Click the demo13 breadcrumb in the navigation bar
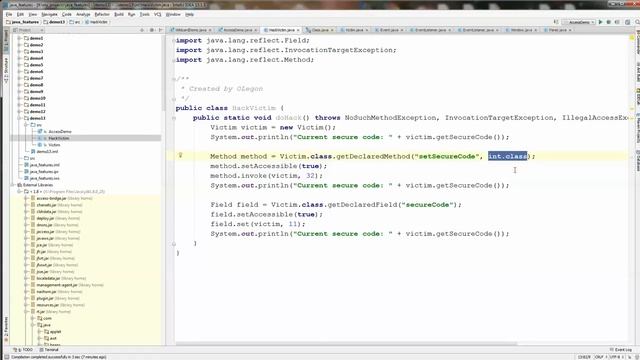Screen dimensions: 640x360 54,22
